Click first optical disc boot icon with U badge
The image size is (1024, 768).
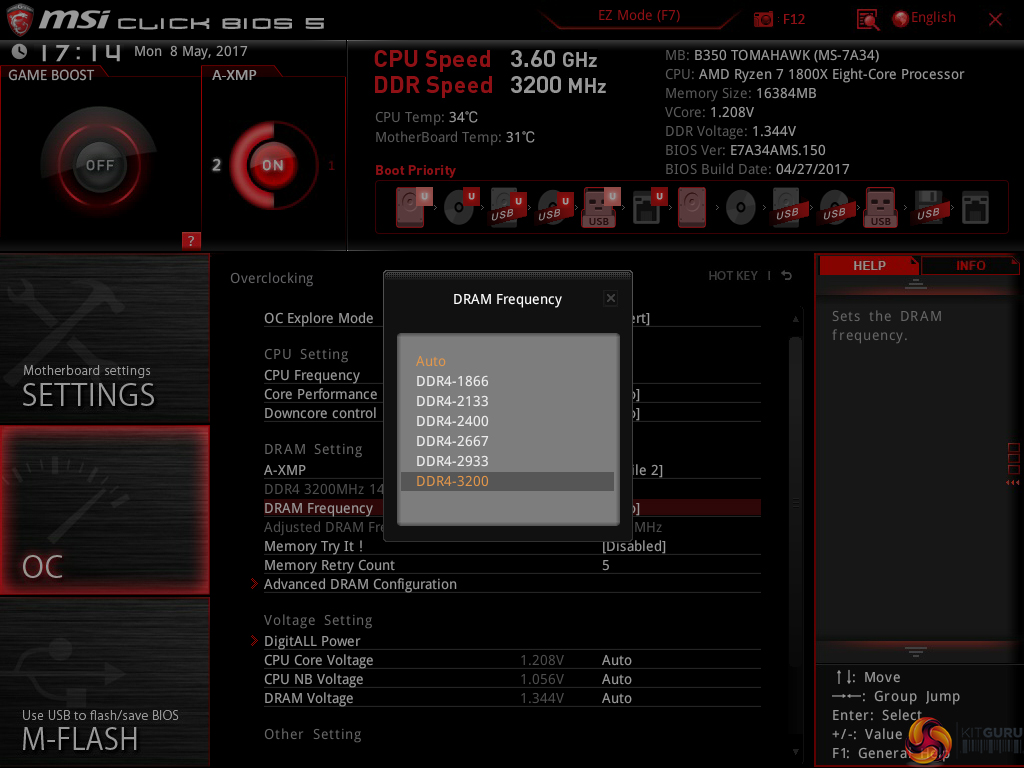coord(460,207)
